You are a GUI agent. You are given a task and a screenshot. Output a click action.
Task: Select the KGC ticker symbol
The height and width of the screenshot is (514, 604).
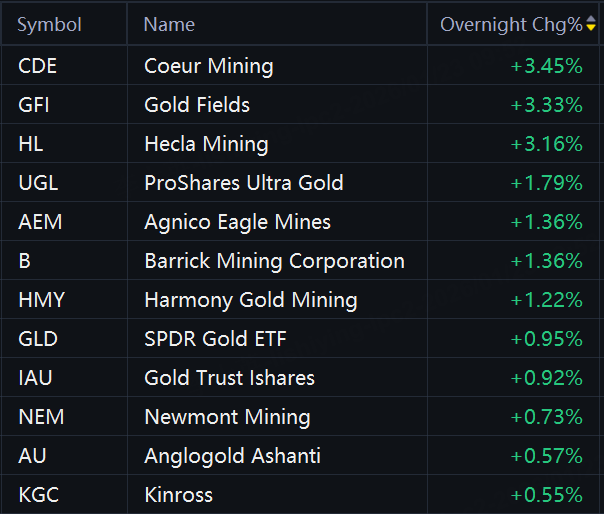point(38,495)
